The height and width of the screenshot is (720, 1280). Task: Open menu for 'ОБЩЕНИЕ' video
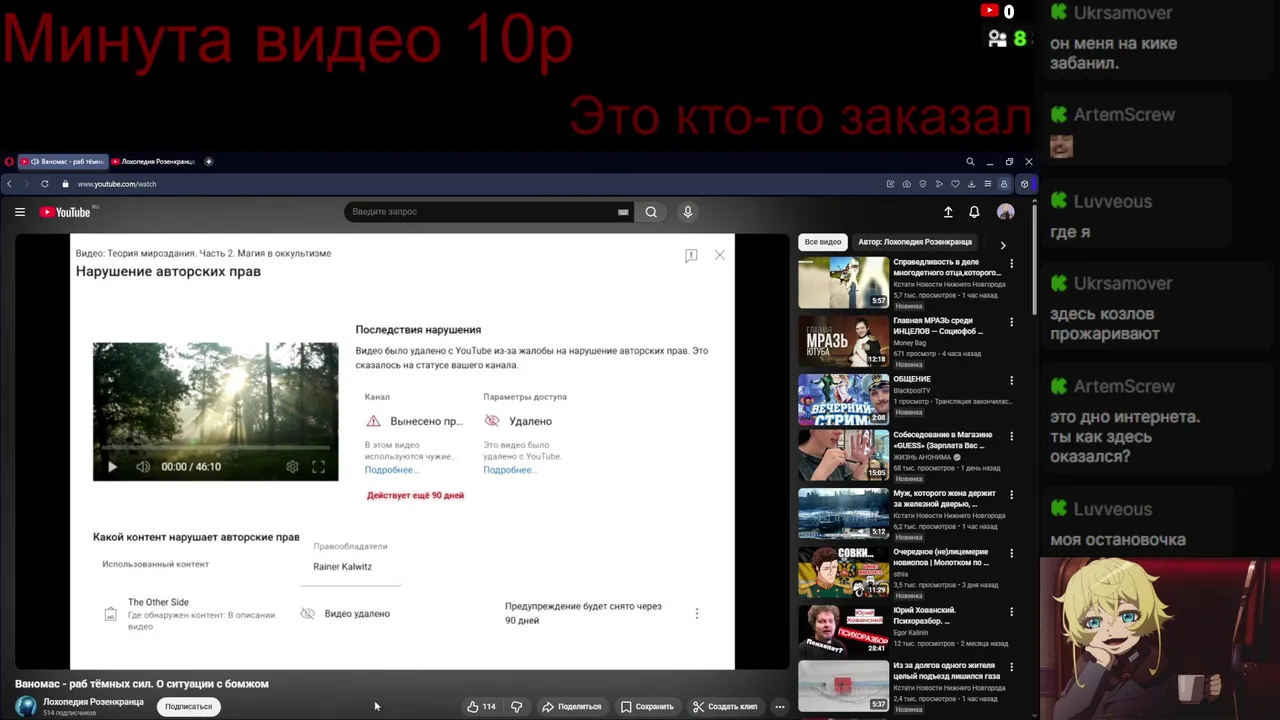1011,380
